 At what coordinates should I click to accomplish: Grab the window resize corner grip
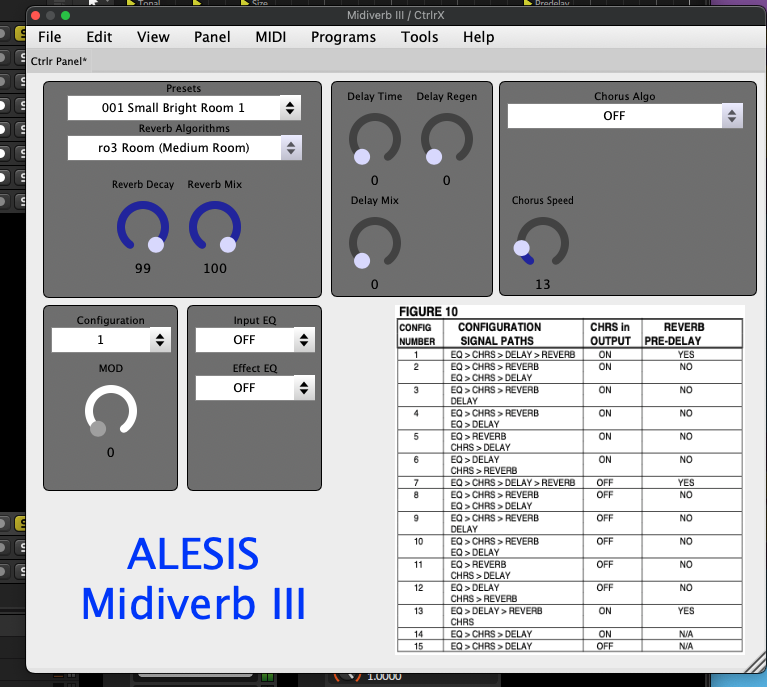click(756, 663)
